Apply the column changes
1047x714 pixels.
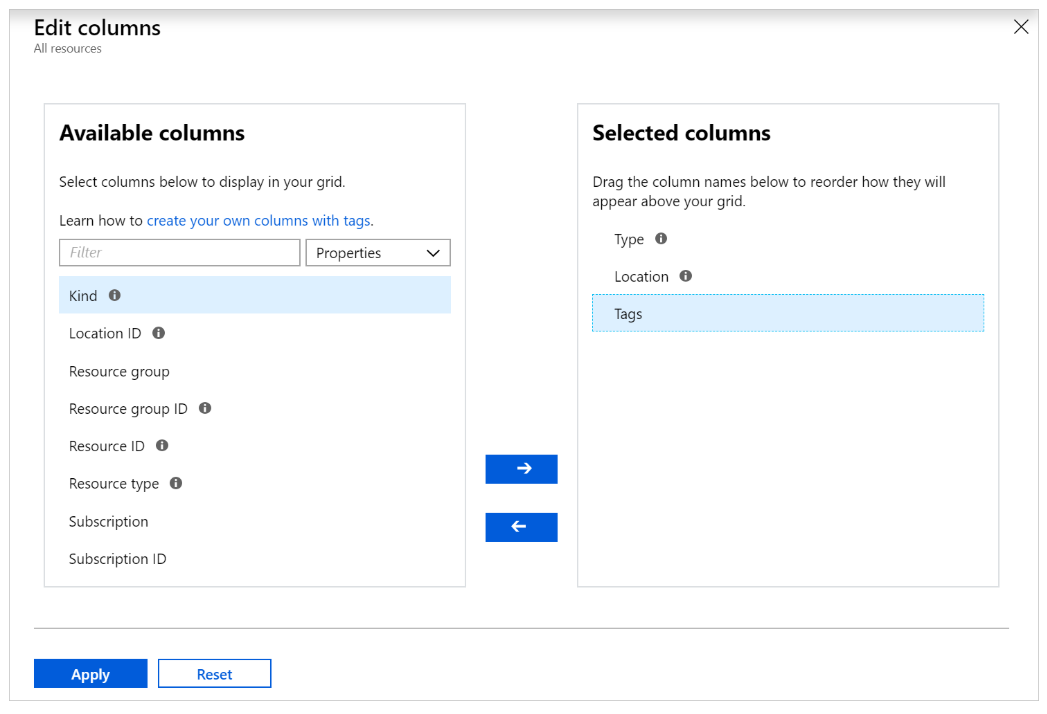pos(91,673)
